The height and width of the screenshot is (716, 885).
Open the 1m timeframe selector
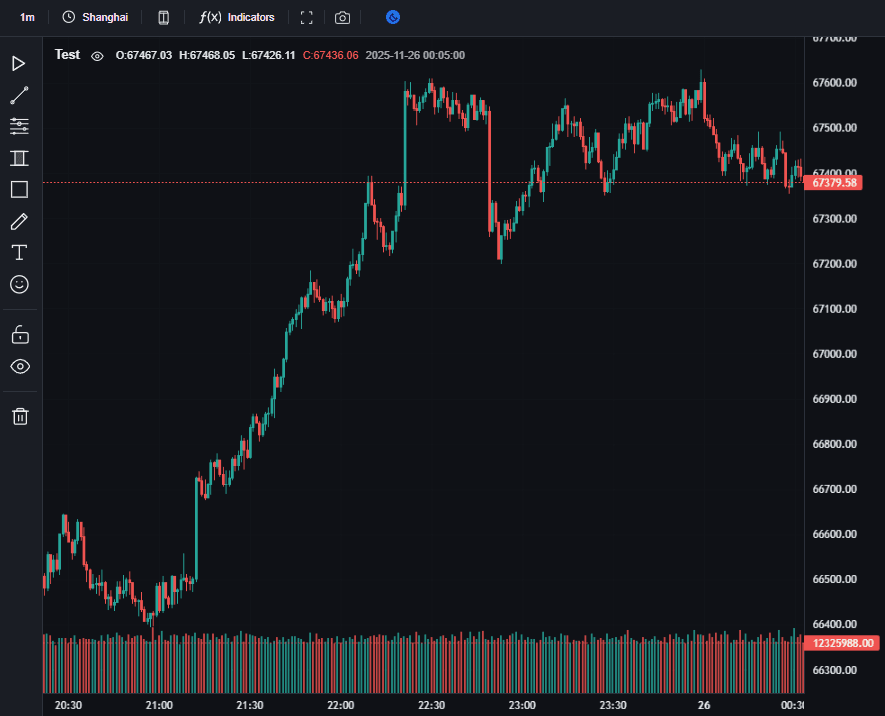click(x=27, y=18)
